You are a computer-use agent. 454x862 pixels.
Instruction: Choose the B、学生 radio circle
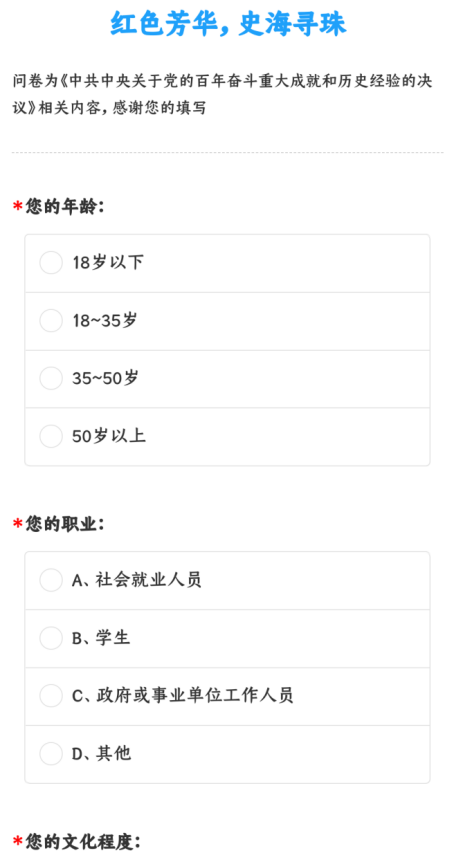pos(51,638)
